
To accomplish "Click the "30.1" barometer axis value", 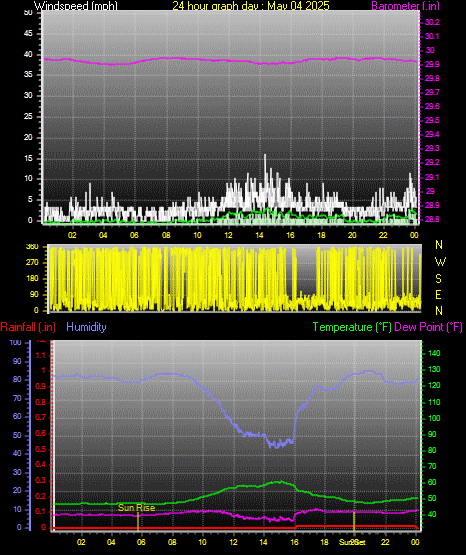I will [432, 36].
